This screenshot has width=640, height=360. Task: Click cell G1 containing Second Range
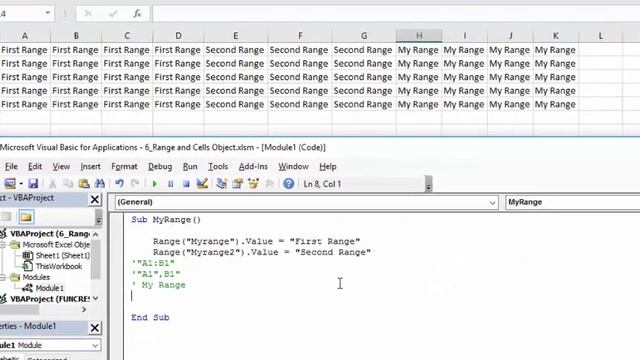tap(364, 50)
